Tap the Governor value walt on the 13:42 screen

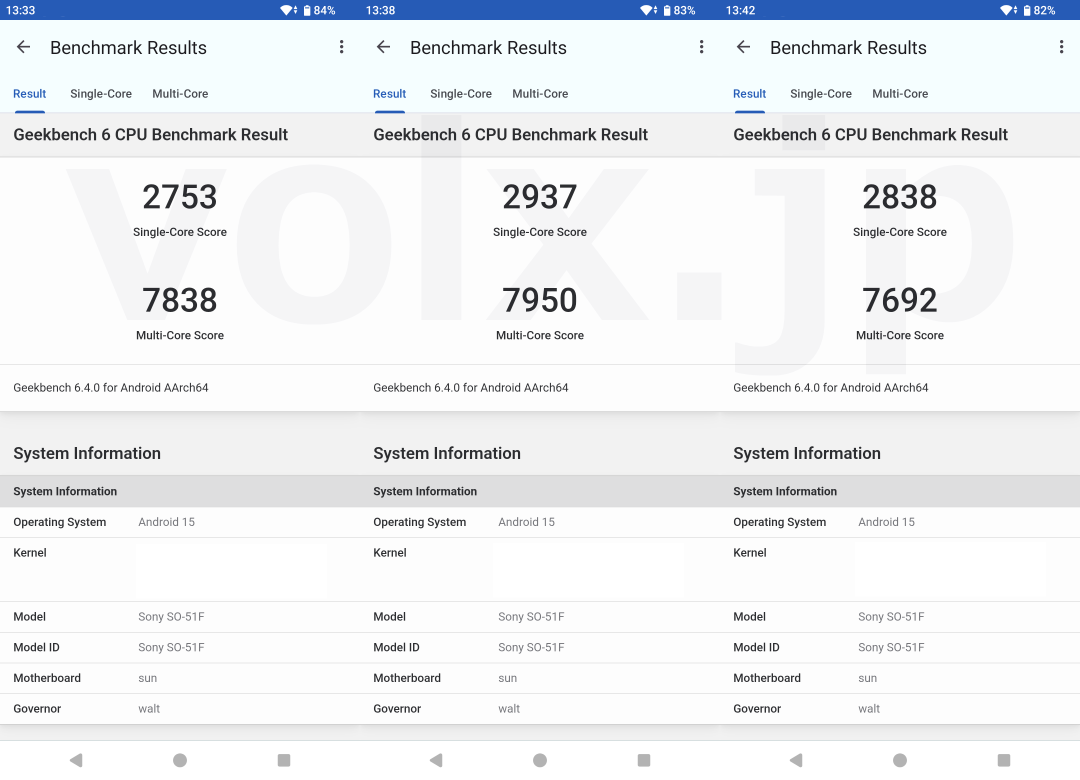coord(869,708)
